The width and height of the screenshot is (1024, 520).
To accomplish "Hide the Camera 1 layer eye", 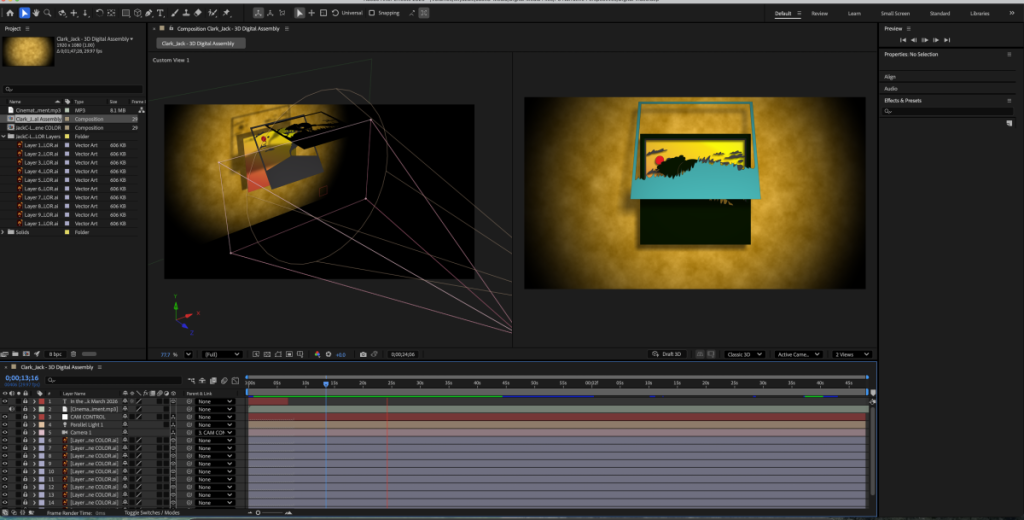I will point(5,432).
